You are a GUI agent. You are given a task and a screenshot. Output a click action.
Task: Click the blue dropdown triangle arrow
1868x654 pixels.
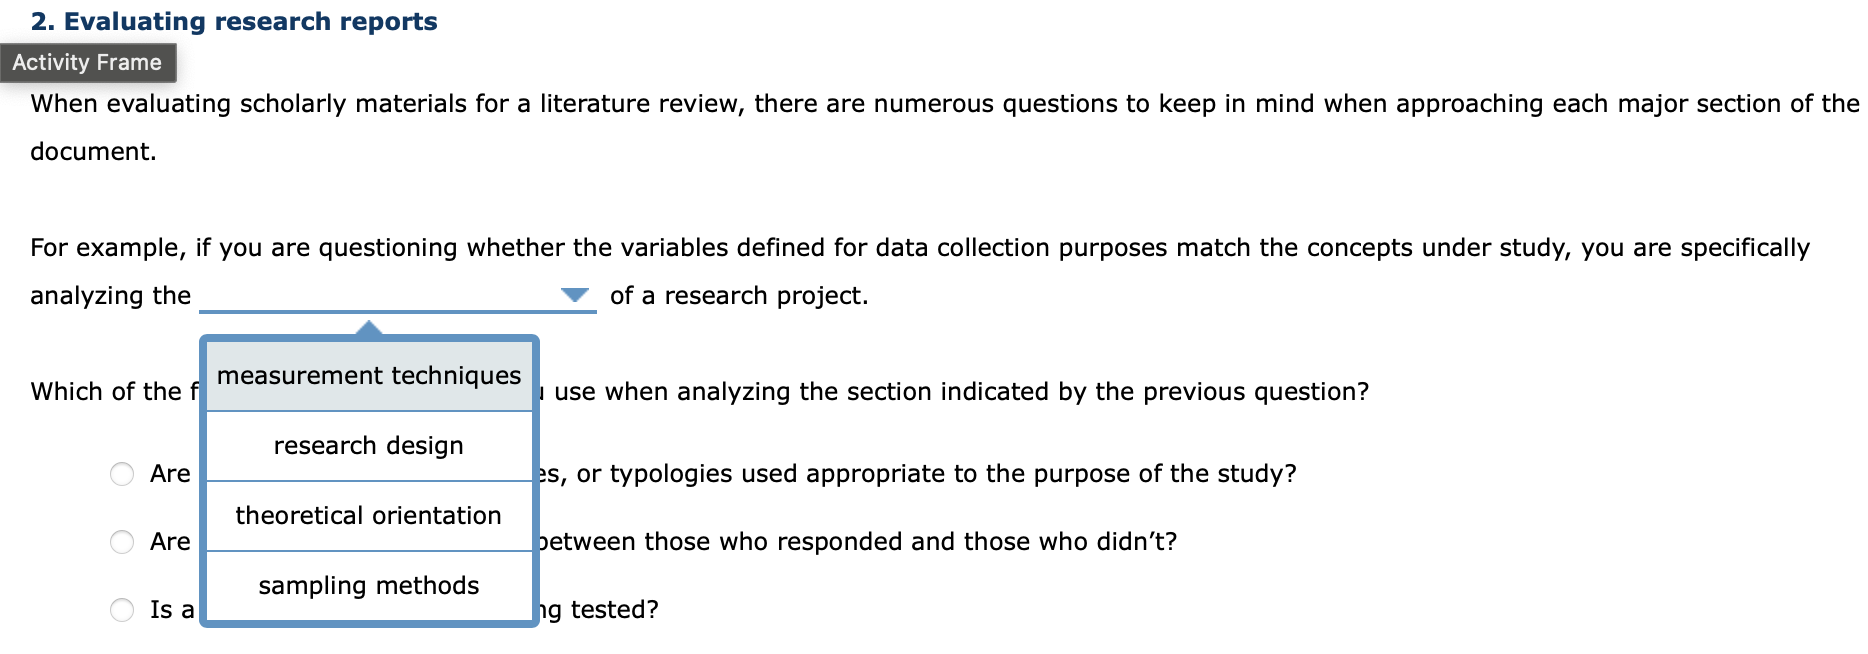[575, 294]
